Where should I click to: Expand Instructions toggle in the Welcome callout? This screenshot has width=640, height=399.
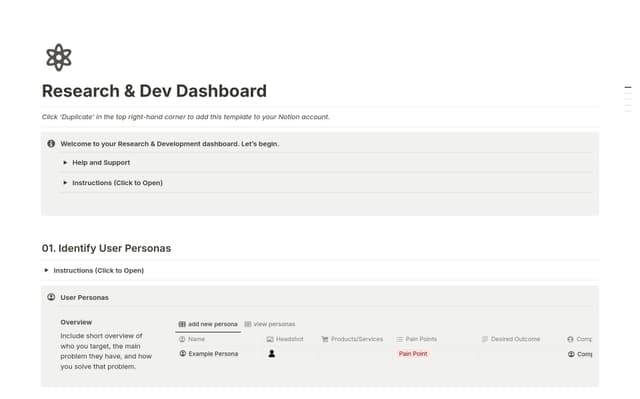click(65, 183)
